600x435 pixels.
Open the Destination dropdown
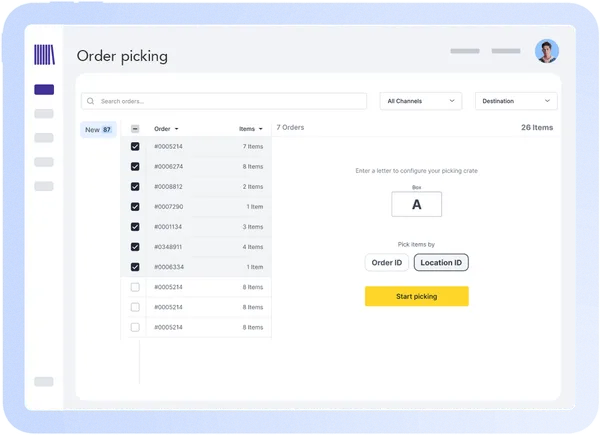(516, 101)
